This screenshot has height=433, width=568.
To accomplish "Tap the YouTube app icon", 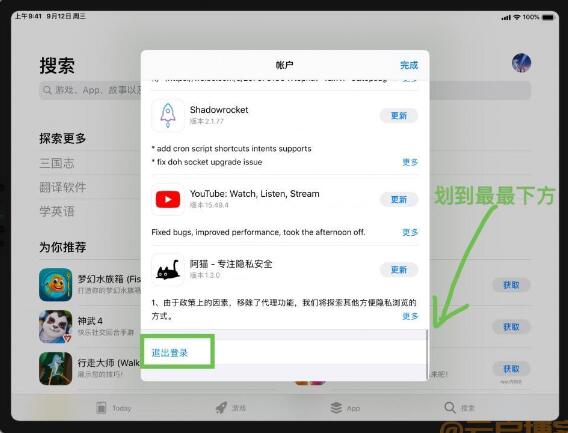I will click(x=168, y=199).
